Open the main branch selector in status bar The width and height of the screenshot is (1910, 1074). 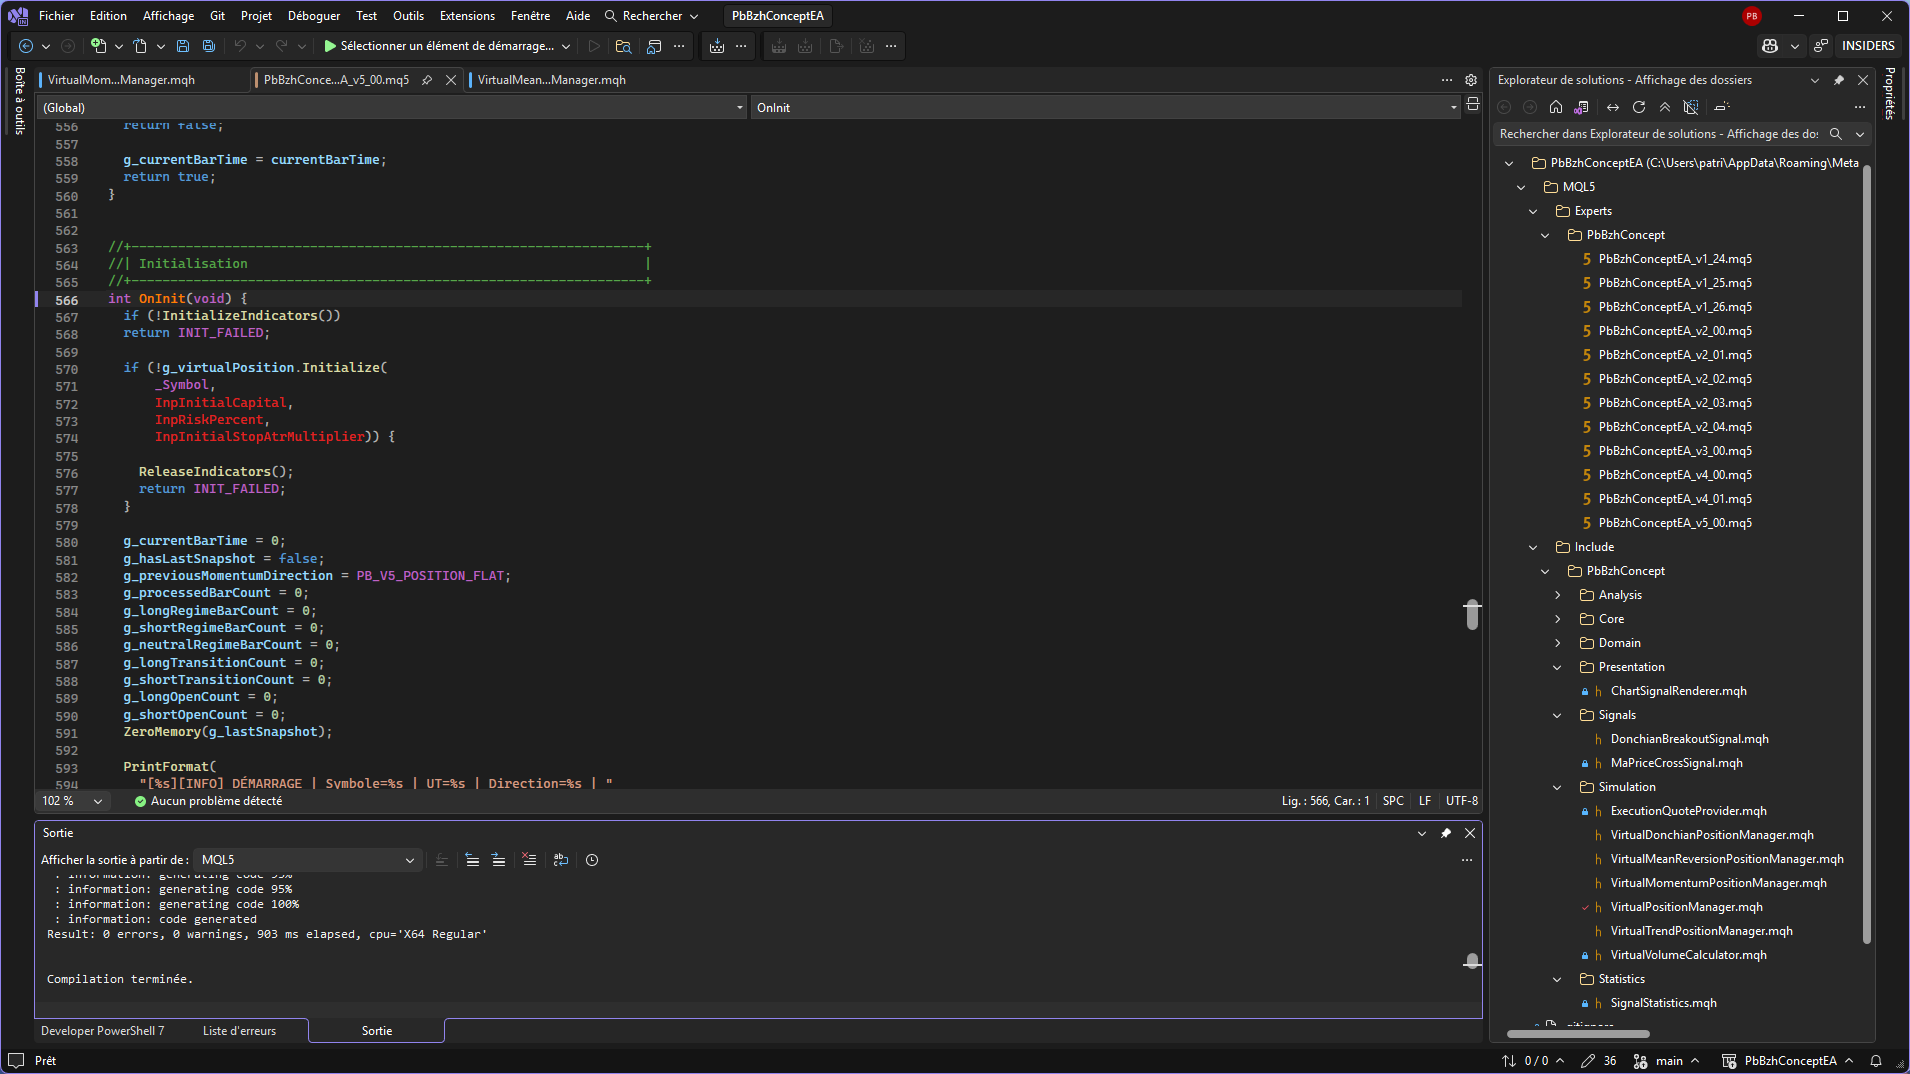(x=1666, y=1061)
